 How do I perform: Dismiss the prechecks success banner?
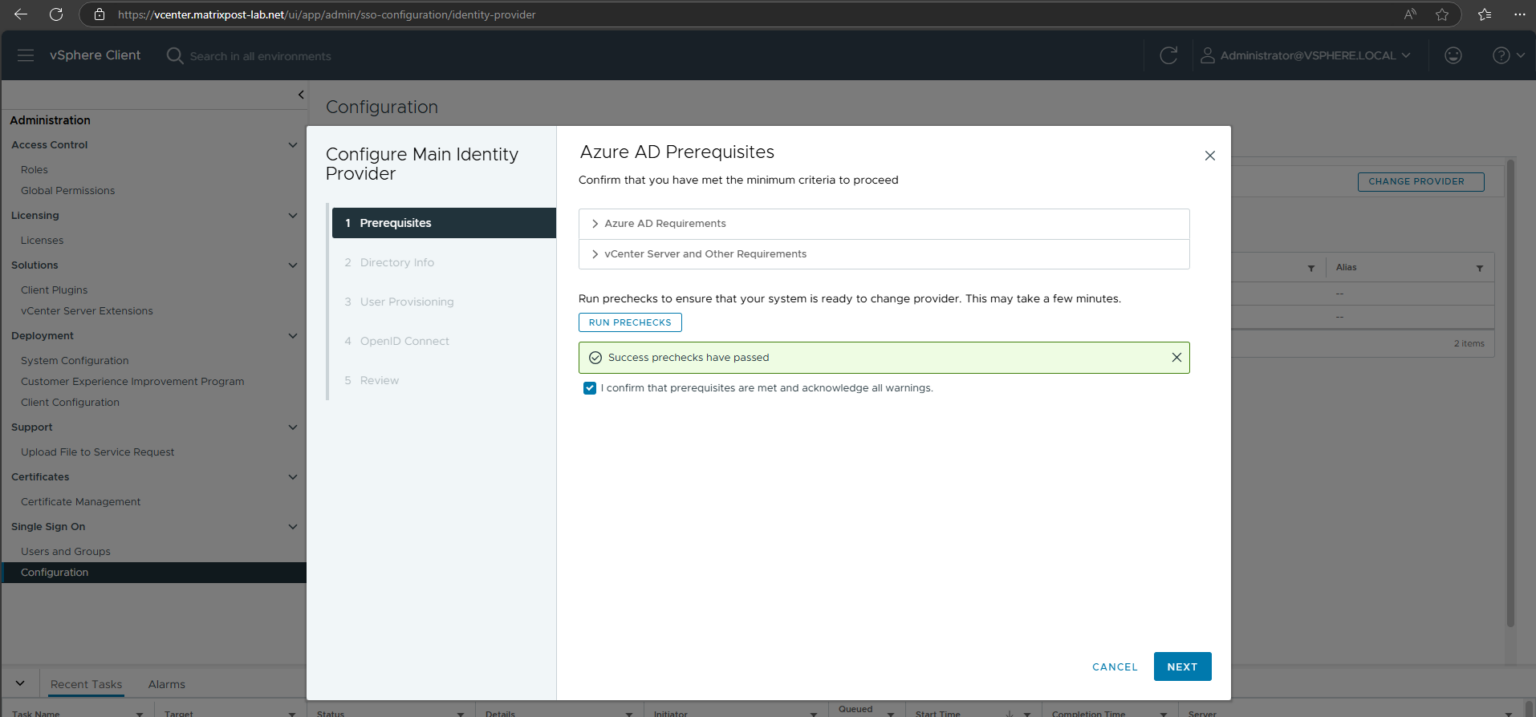tap(1176, 357)
